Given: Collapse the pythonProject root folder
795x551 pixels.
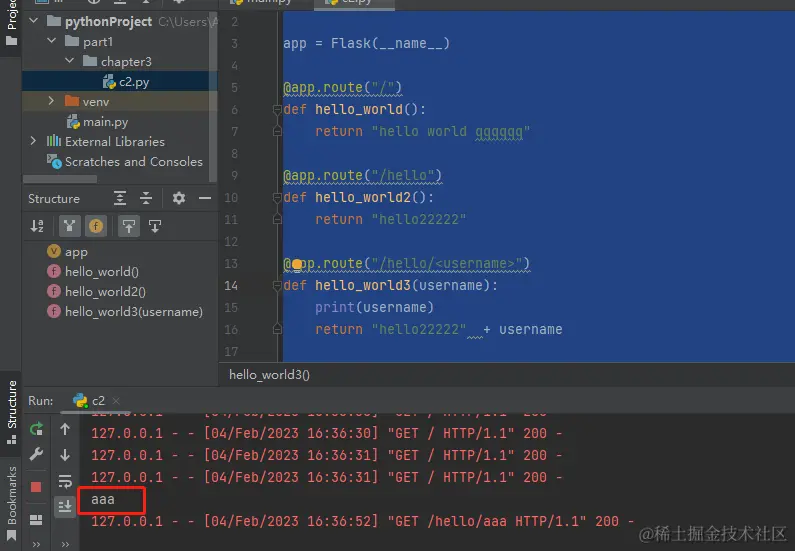Looking at the screenshot, I should click(34, 21).
